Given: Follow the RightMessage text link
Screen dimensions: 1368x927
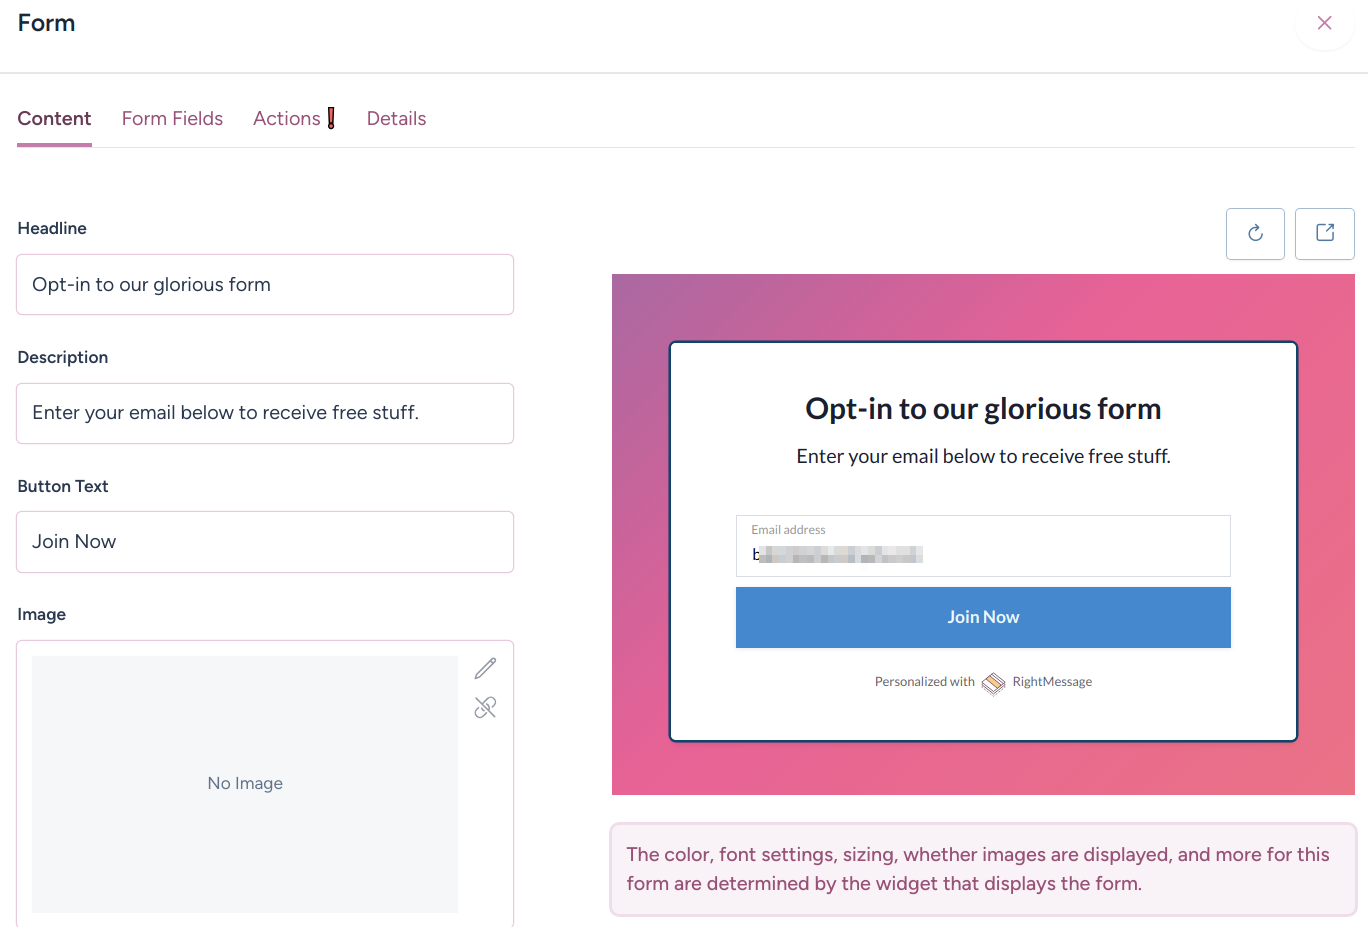Looking at the screenshot, I should pyautogui.click(x=1052, y=682).
